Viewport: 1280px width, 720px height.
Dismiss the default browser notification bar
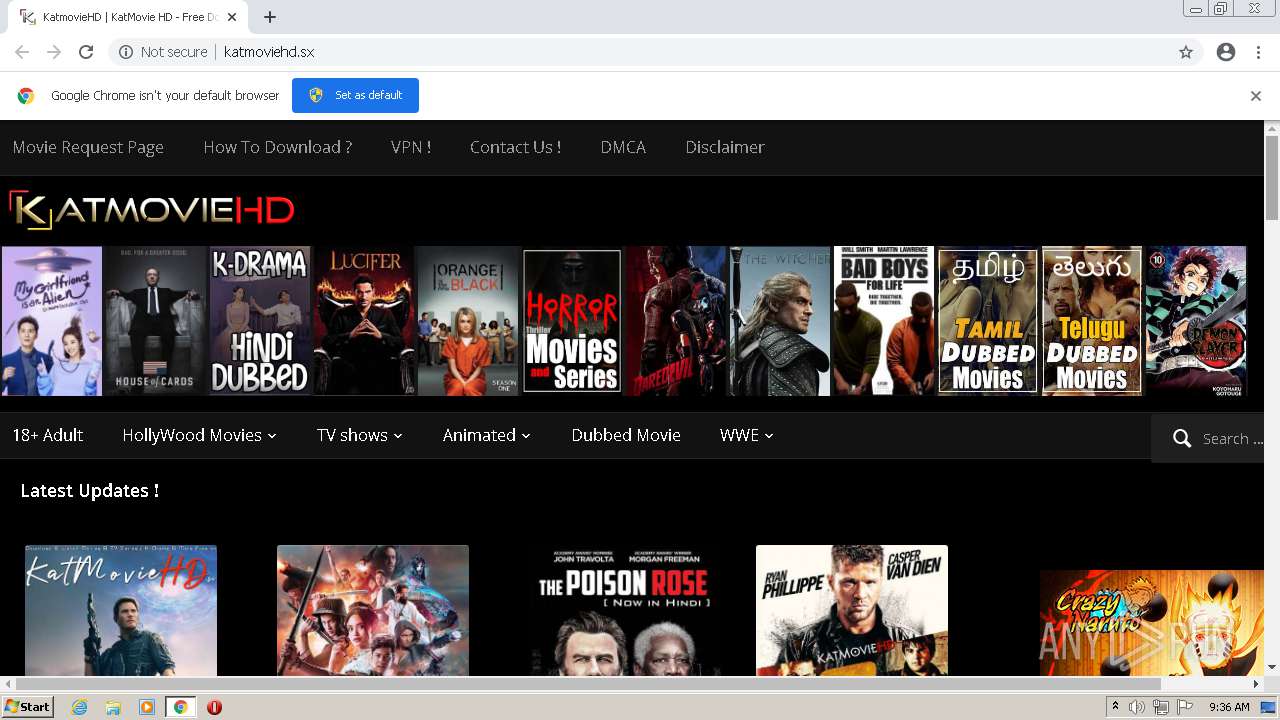[x=1256, y=96]
